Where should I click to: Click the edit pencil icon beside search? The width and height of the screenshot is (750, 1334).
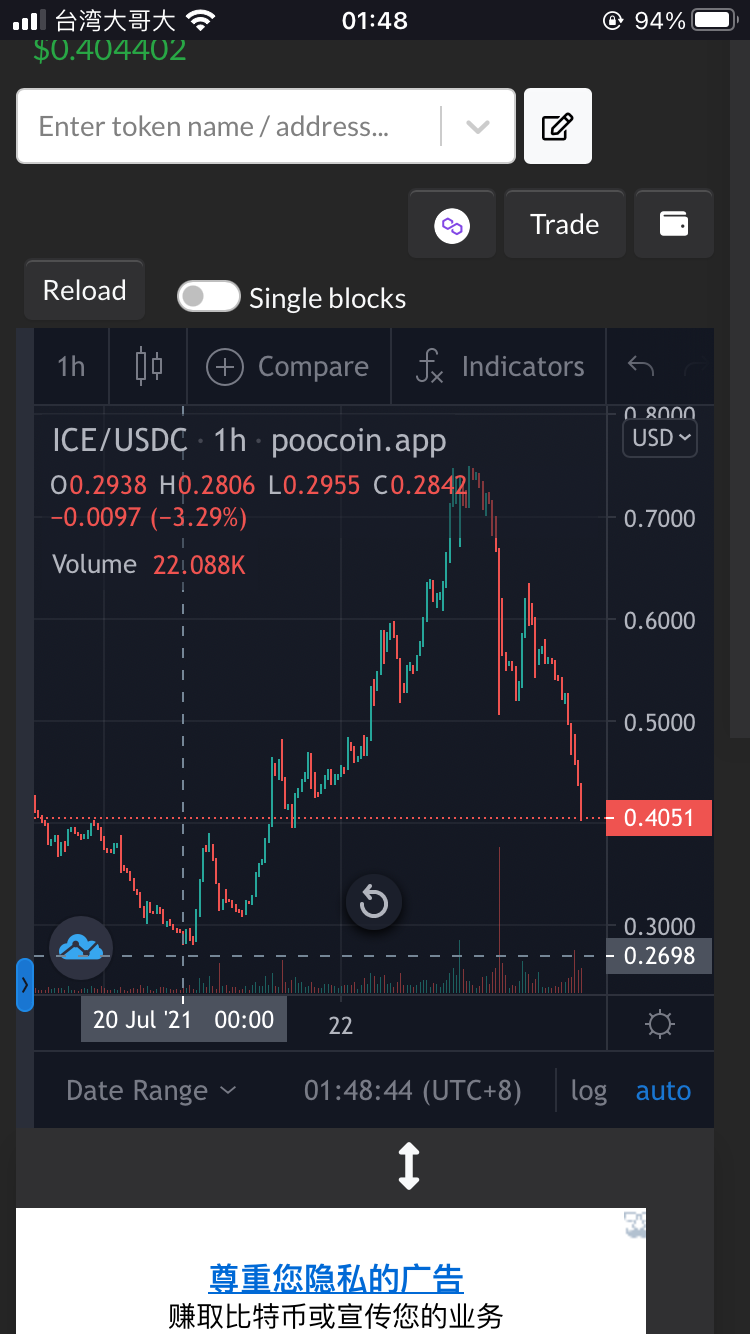(x=558, y=126)
